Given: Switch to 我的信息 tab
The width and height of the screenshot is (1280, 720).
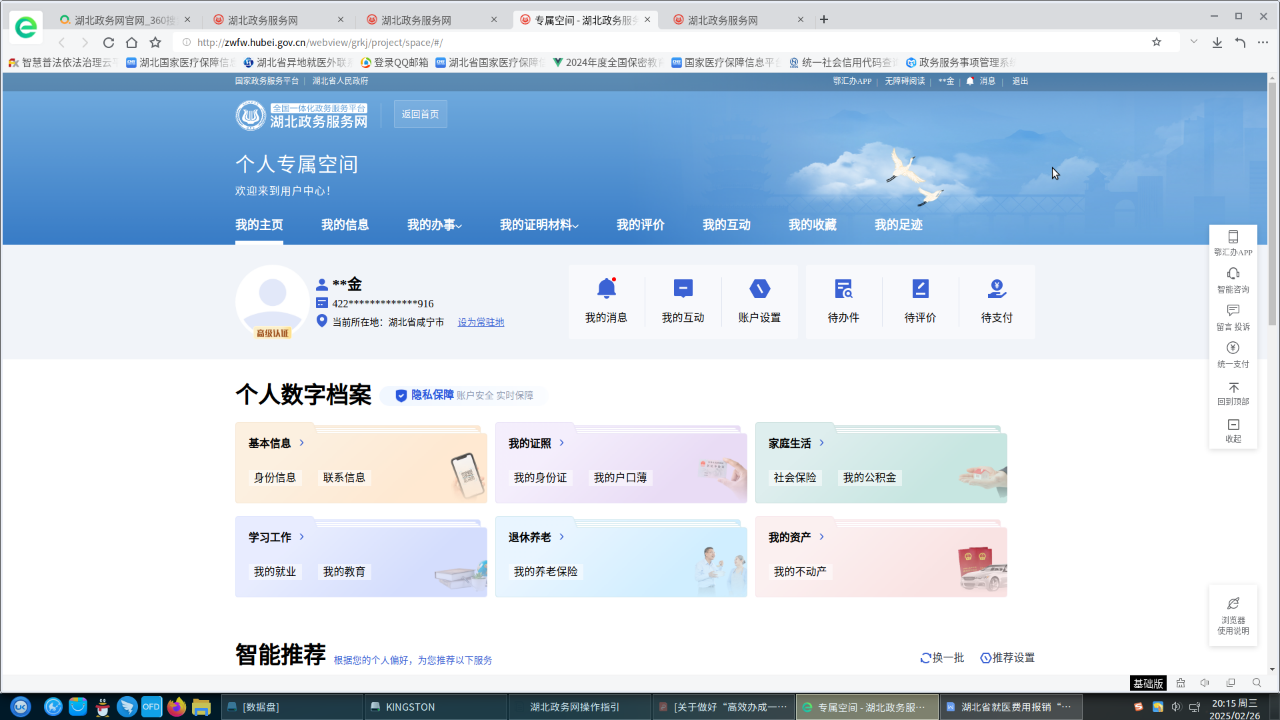Looking at the screenshot, I should [345, 225].
